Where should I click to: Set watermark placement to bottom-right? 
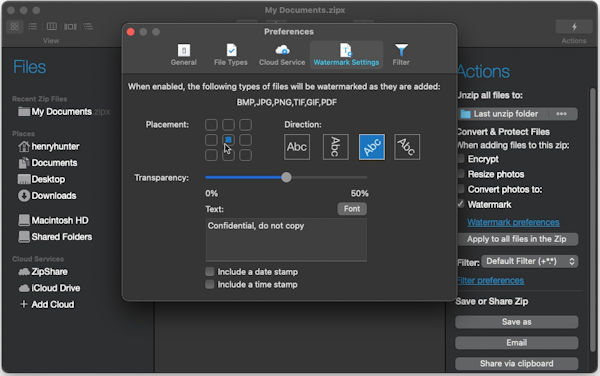tap(245, 155)
